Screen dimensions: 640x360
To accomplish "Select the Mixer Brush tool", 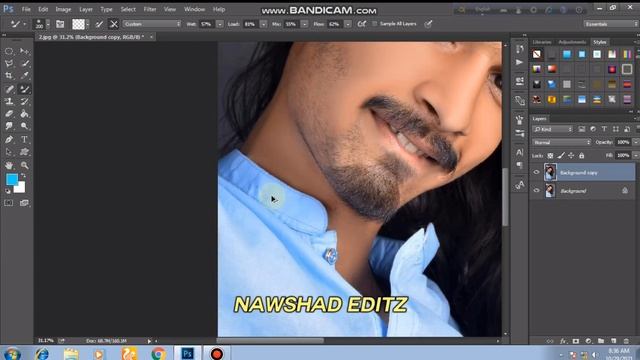I will [x=24, y=89].
